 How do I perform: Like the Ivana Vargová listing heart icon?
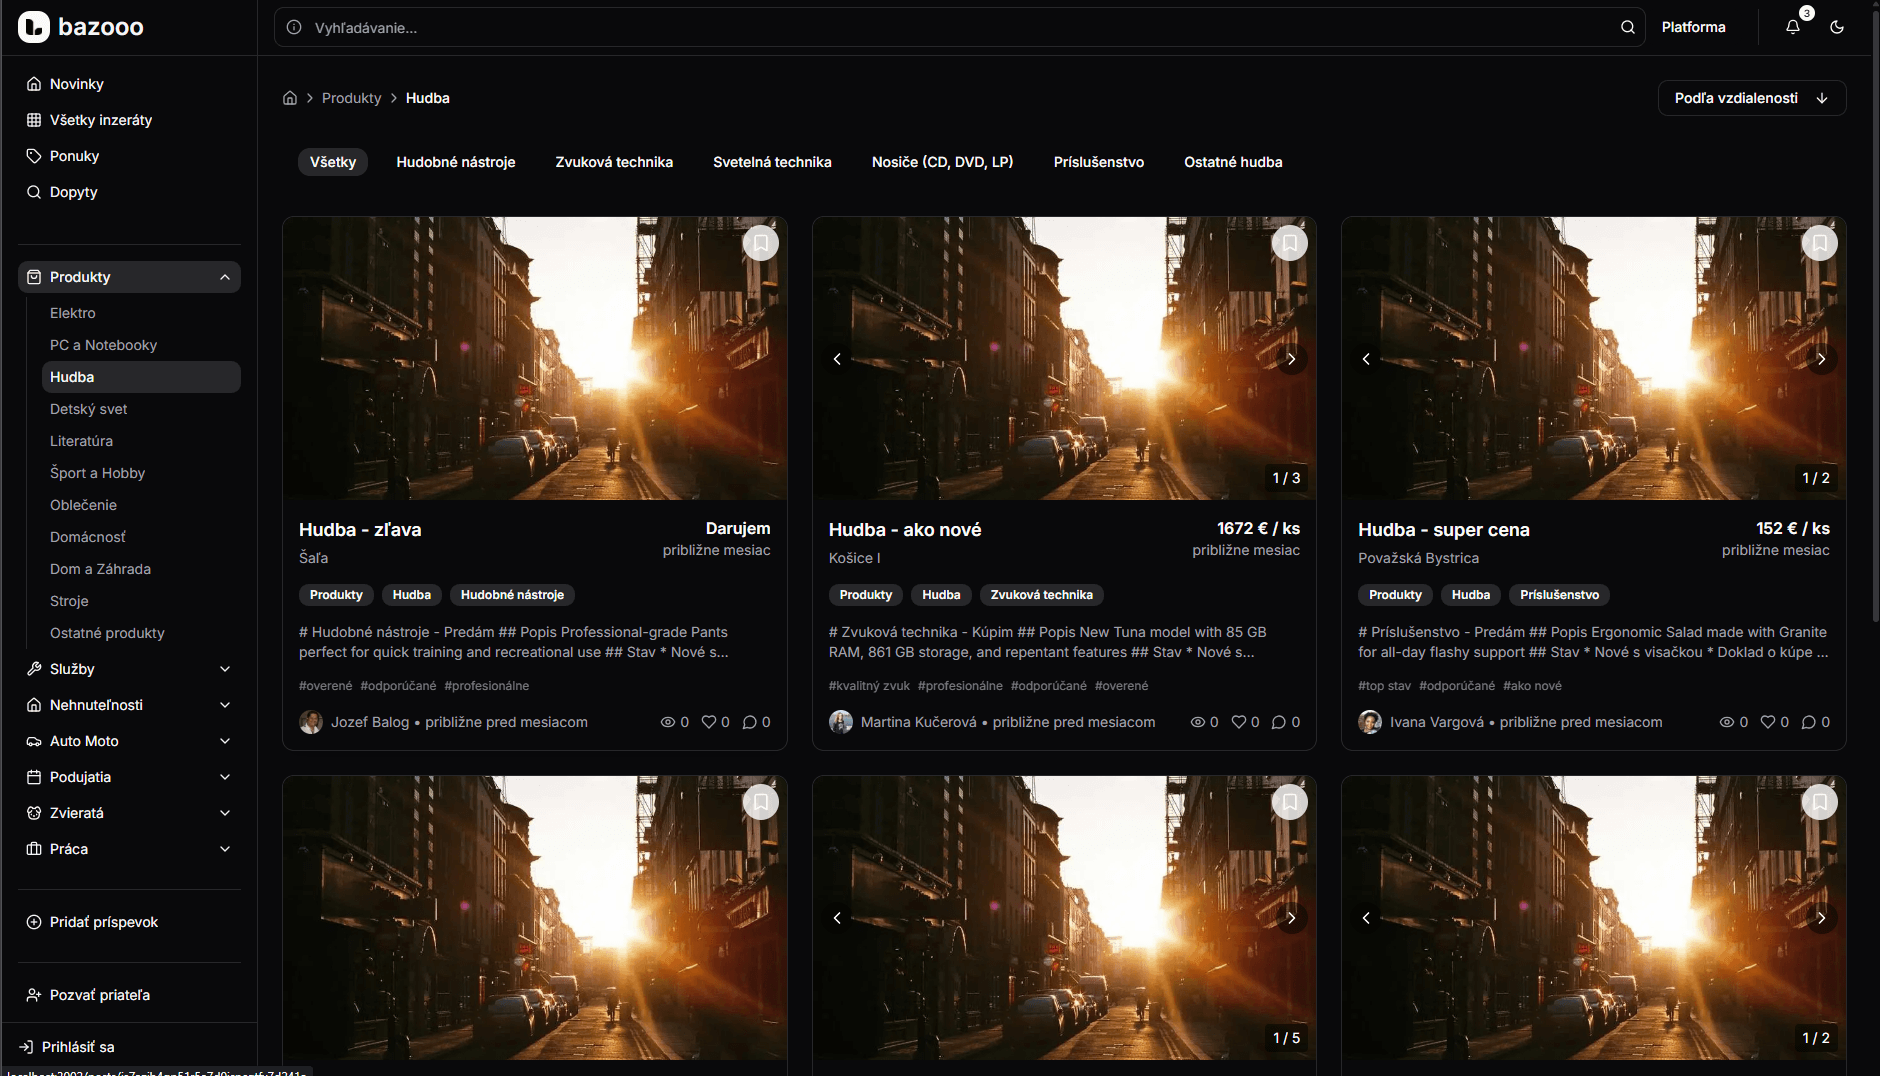pos(1768,722)
